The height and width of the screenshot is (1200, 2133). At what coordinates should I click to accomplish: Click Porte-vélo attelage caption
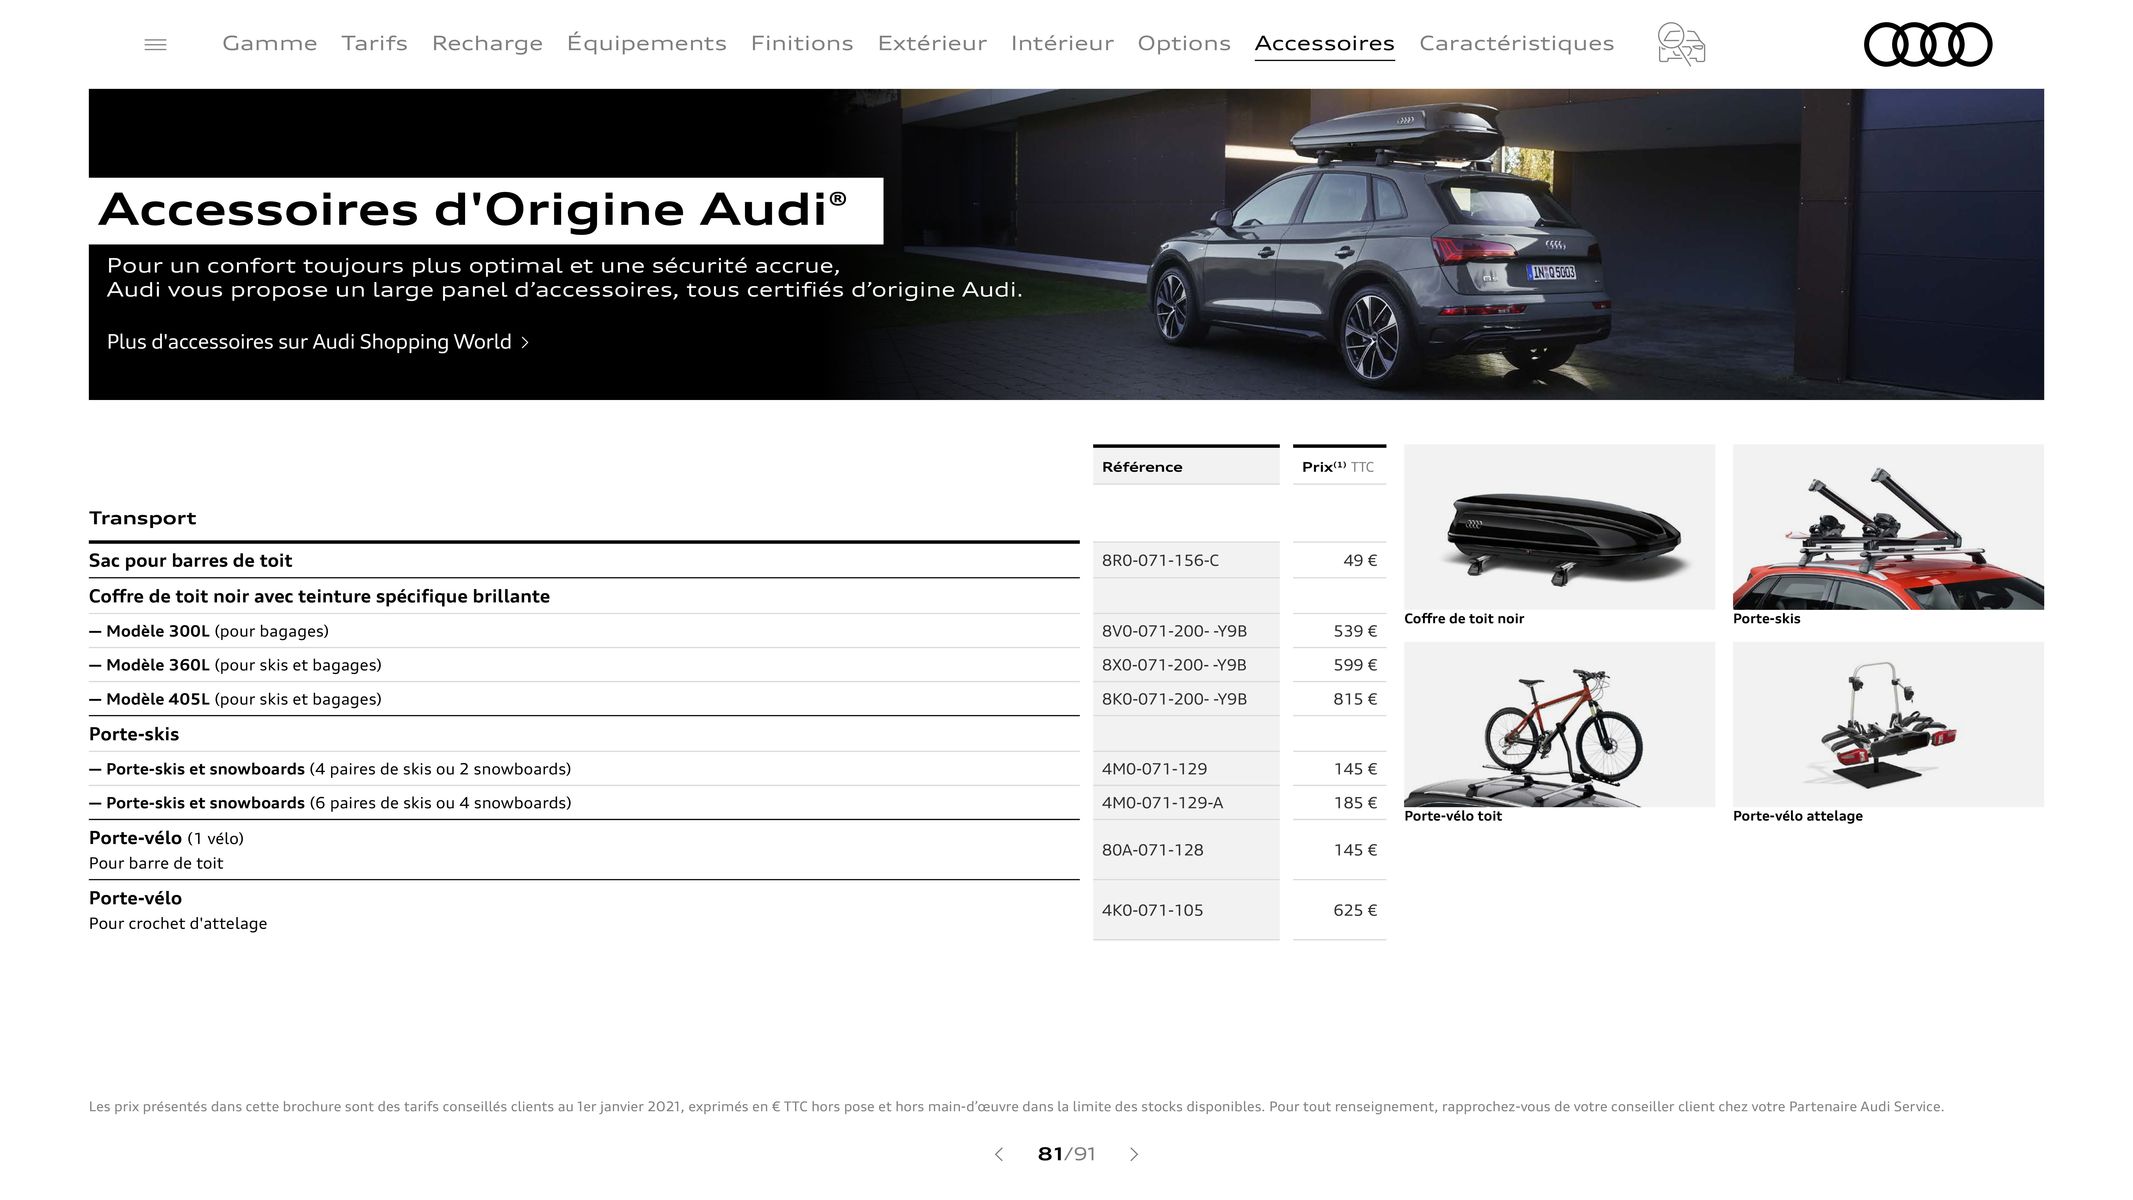pyautogui.click(x=1797, y=816)
